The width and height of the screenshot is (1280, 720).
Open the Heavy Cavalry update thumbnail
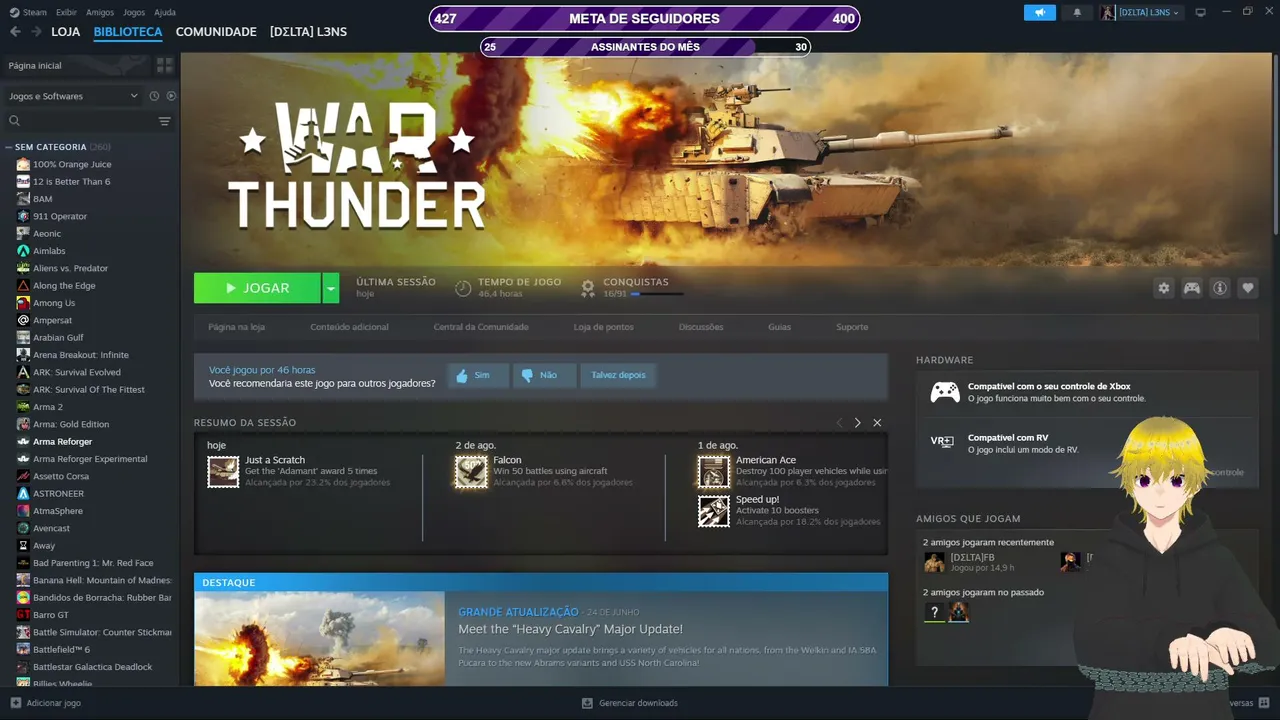pyautogui.click(x=319, y=638)
